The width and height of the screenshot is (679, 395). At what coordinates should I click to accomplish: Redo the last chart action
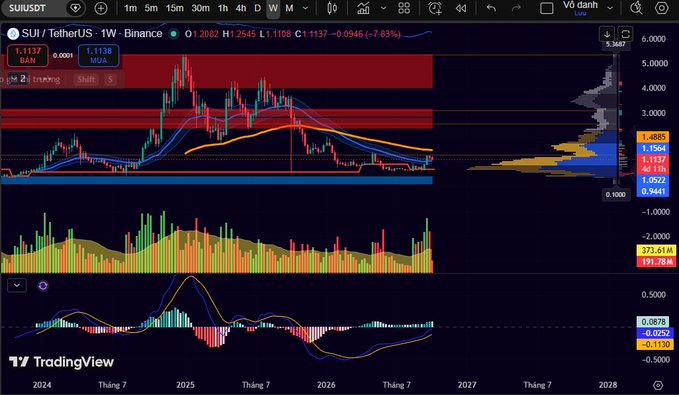[x=516, y=8]
